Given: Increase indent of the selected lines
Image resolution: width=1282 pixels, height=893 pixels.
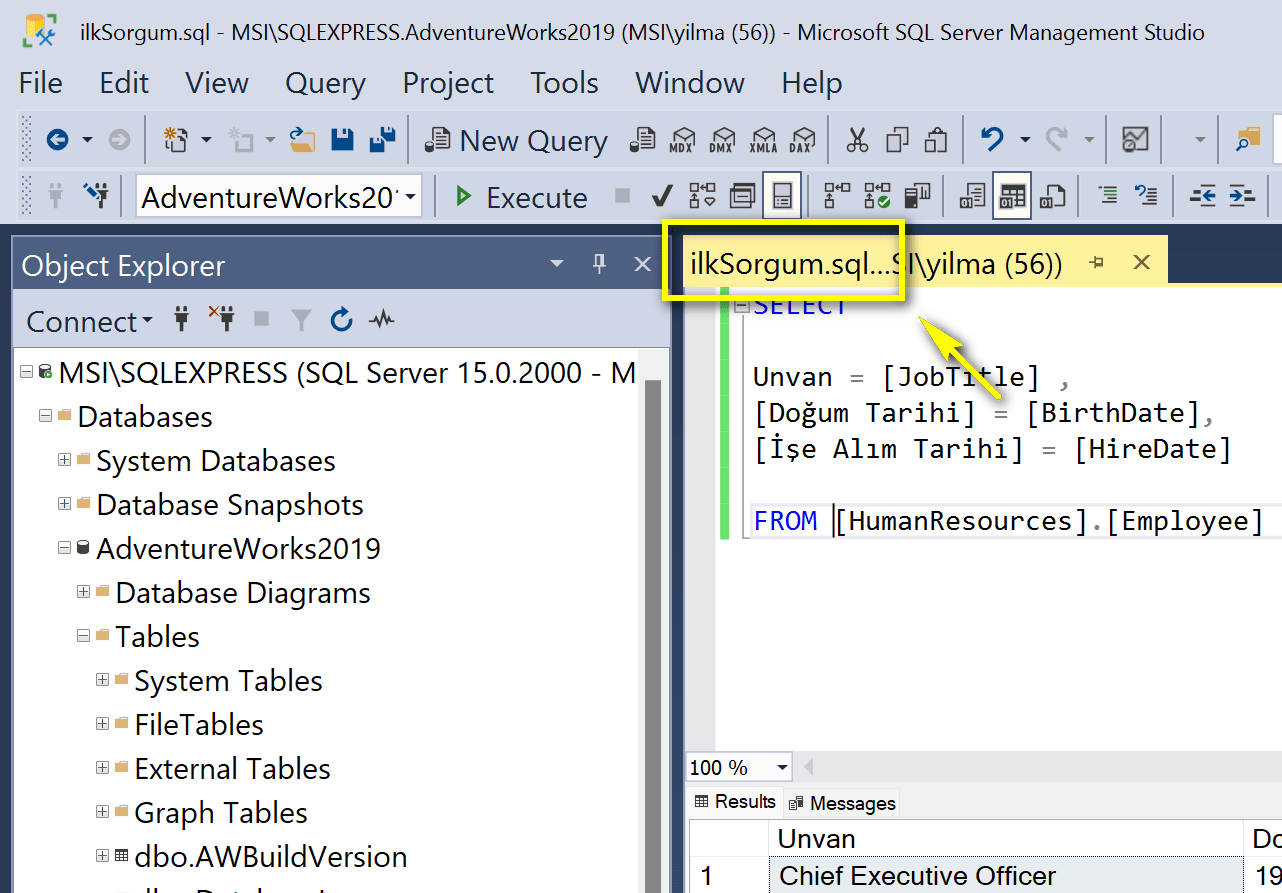Looking at the screenshot, I should (1241, 196).
